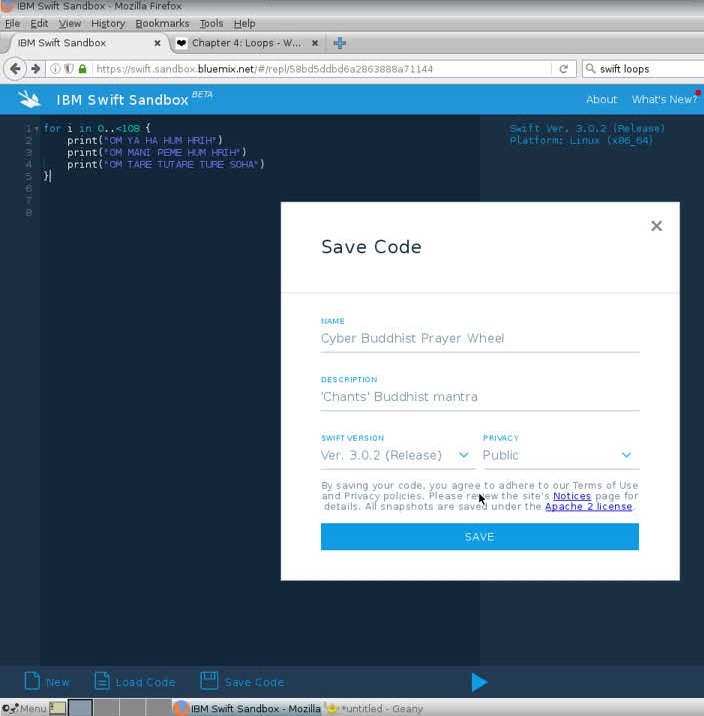The width and height of the screenshot is (704, 716).
Task: Click the Save Code floppy disk icon
Action: [x=209, y=681]
